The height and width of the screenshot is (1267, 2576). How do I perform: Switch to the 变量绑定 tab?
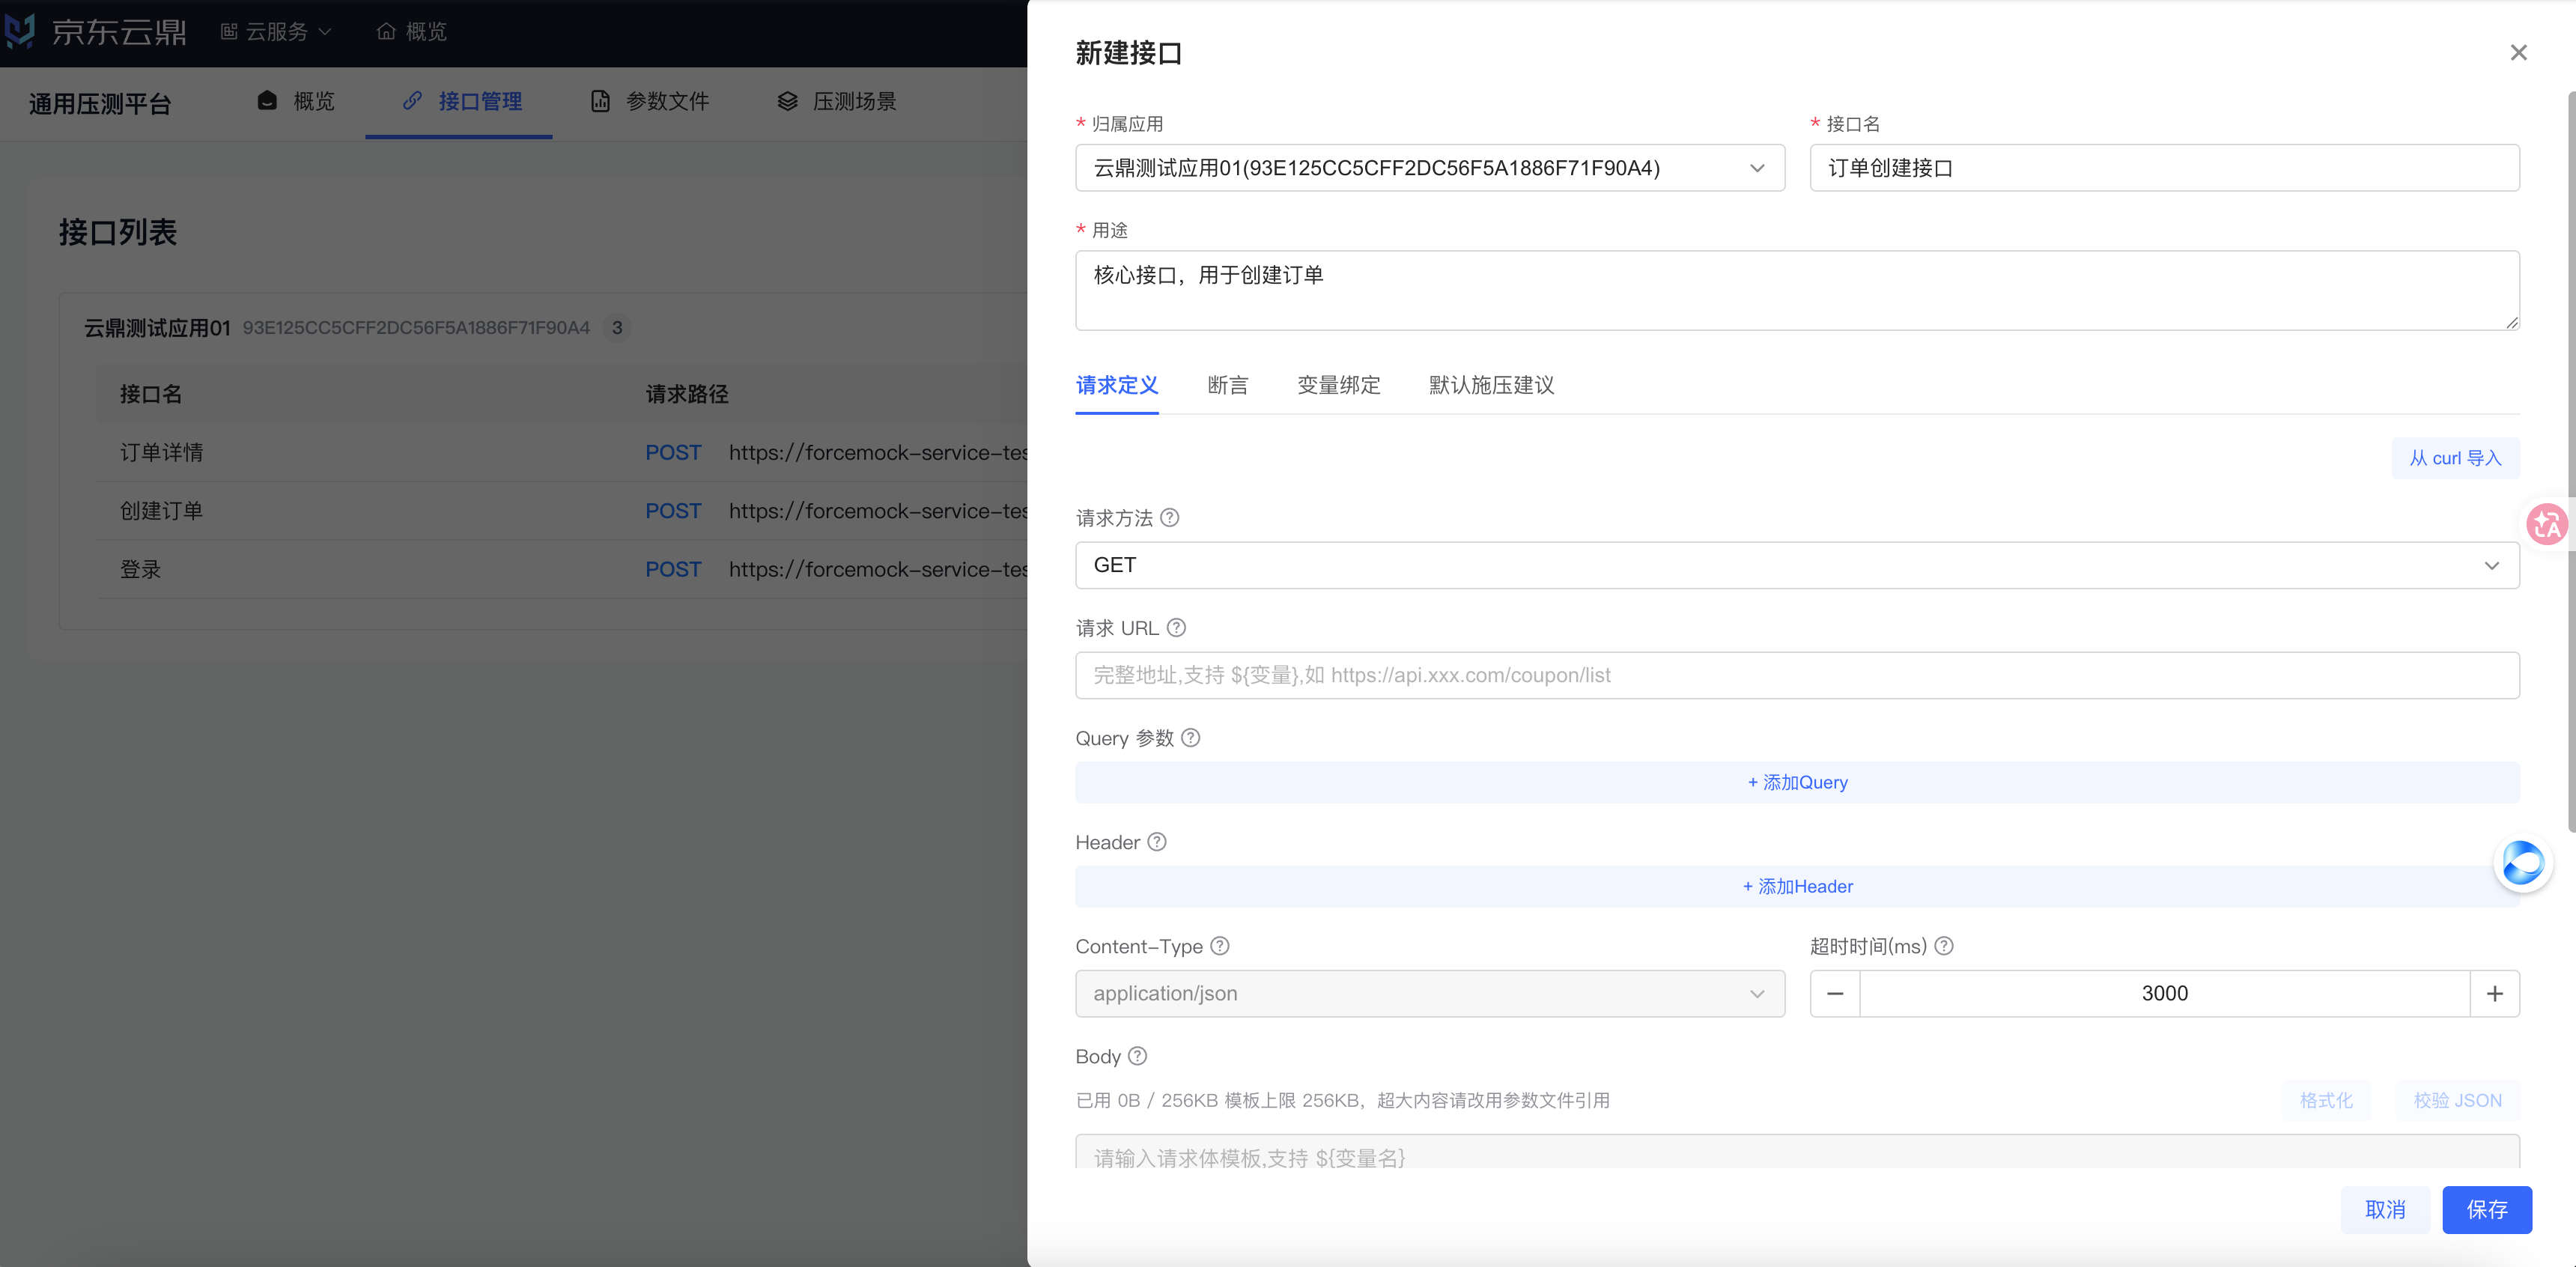click(x=1338, y=385)
